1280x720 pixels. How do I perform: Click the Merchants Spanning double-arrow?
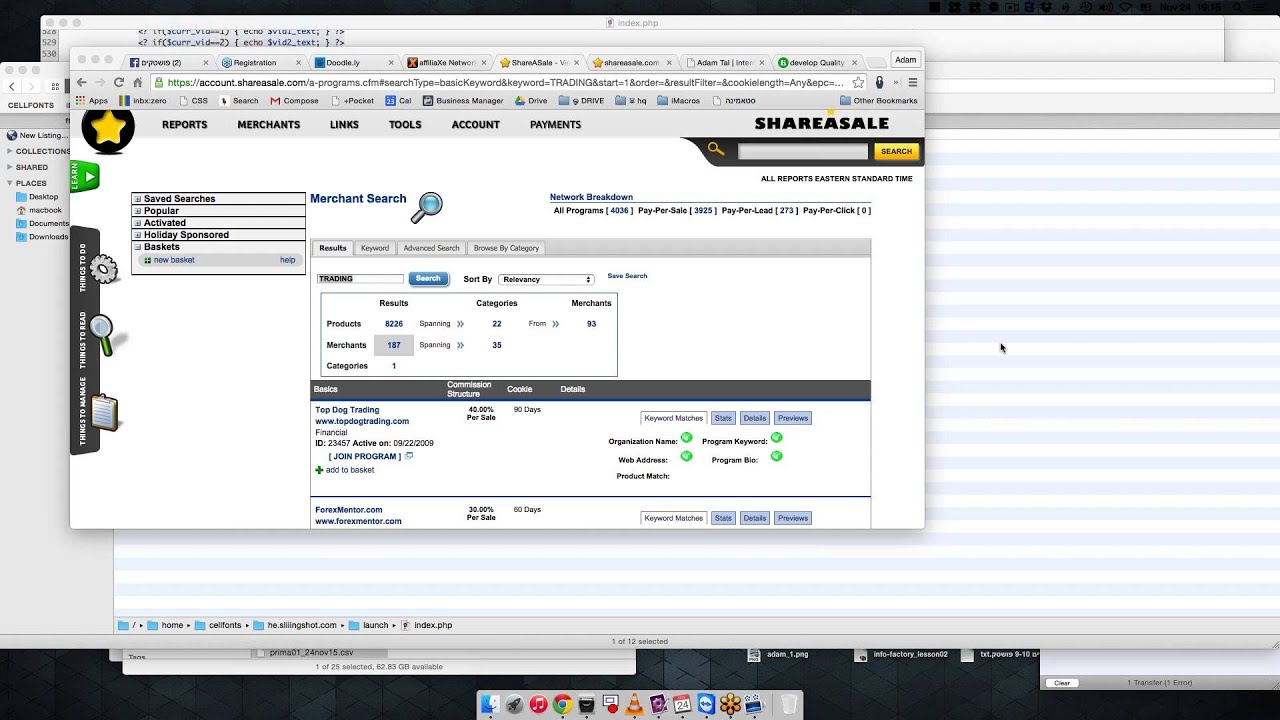[460, 345]
